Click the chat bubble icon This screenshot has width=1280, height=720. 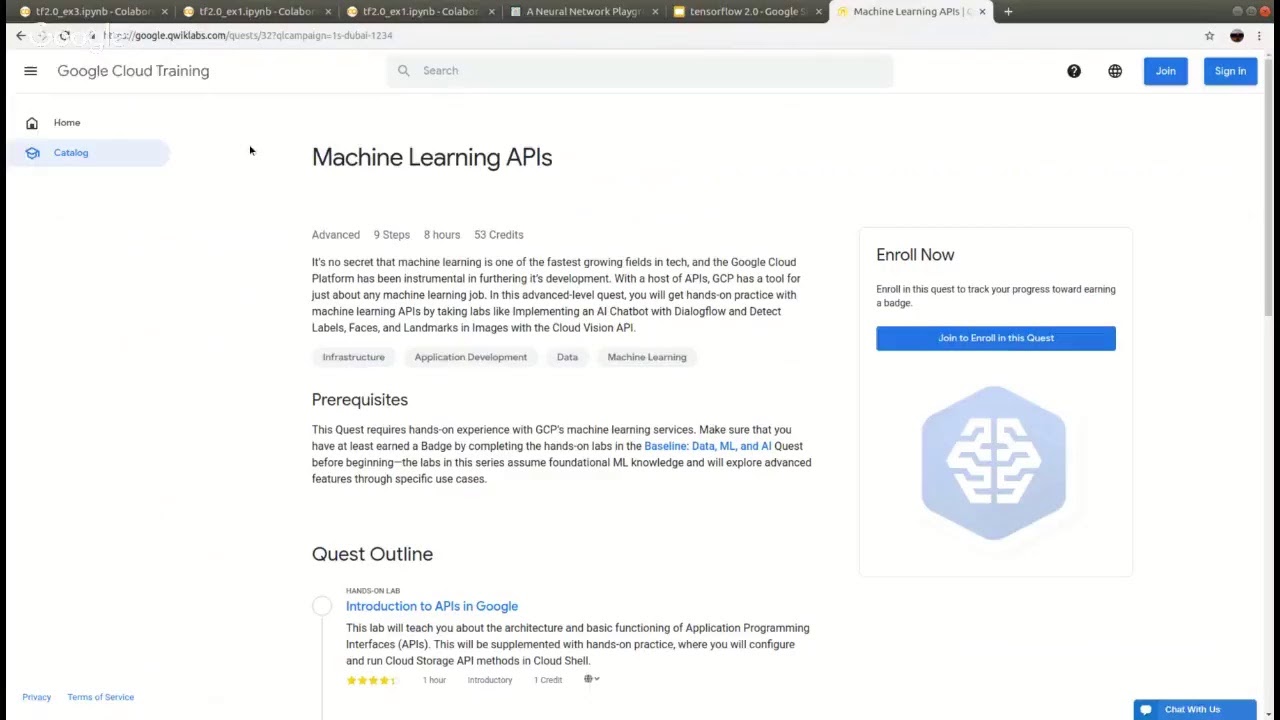(1146, 710)
